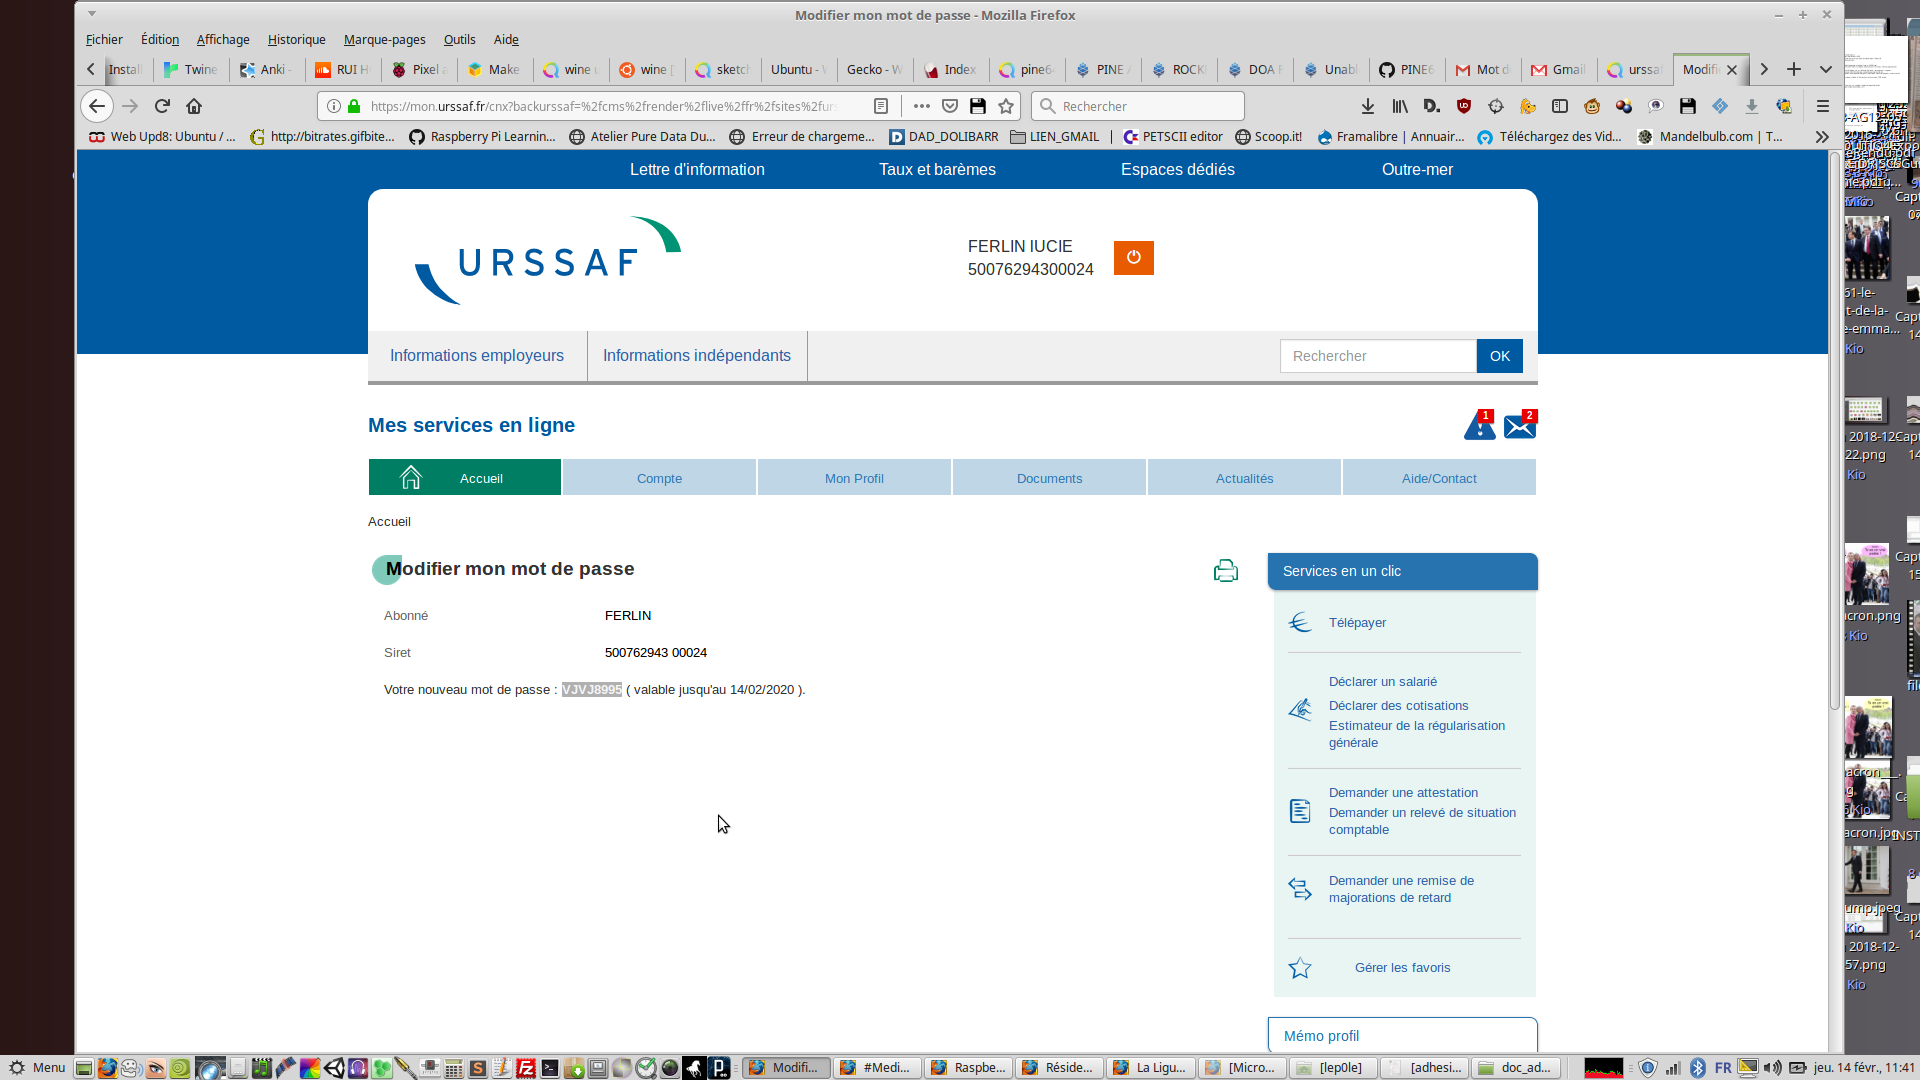This screenshot has height=1080, width=1920.
Task: Click the orange logout power button
Action: pyautogui.click(x=1133, y=258)
